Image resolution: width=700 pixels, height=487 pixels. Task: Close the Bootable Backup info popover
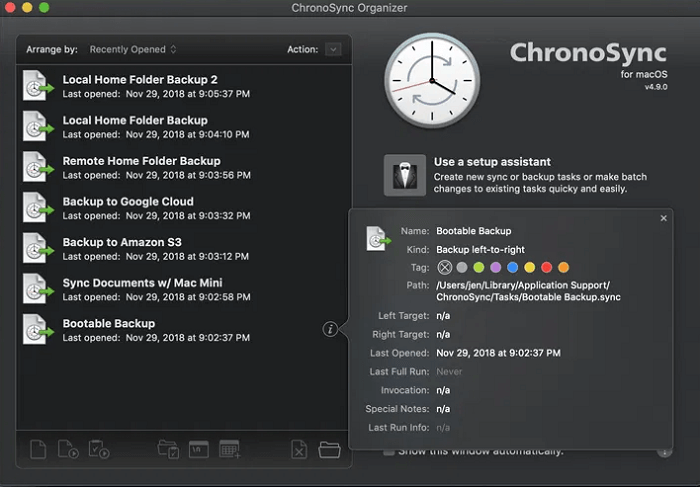(x=663, y=218)
